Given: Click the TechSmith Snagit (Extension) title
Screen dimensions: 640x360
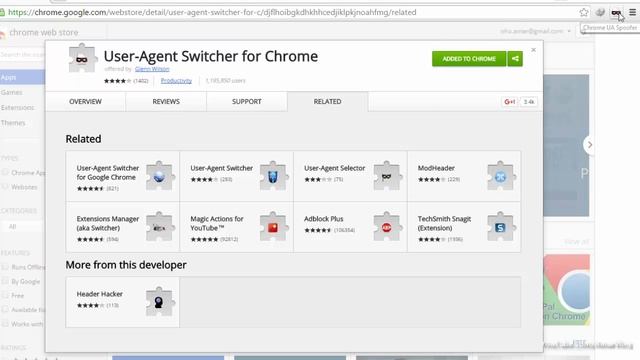Looking at the screenshot, I should pyautogui.click(x=444, y=223).
